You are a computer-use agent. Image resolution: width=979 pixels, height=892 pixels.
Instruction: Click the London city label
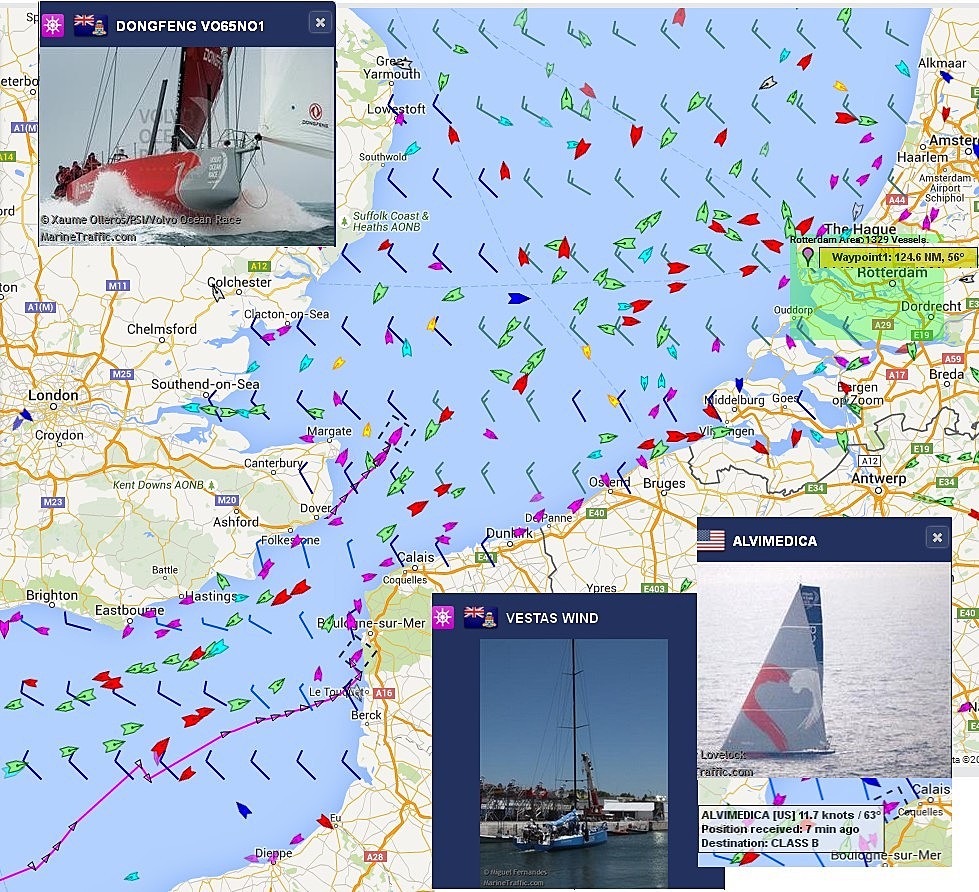point(53,395)
